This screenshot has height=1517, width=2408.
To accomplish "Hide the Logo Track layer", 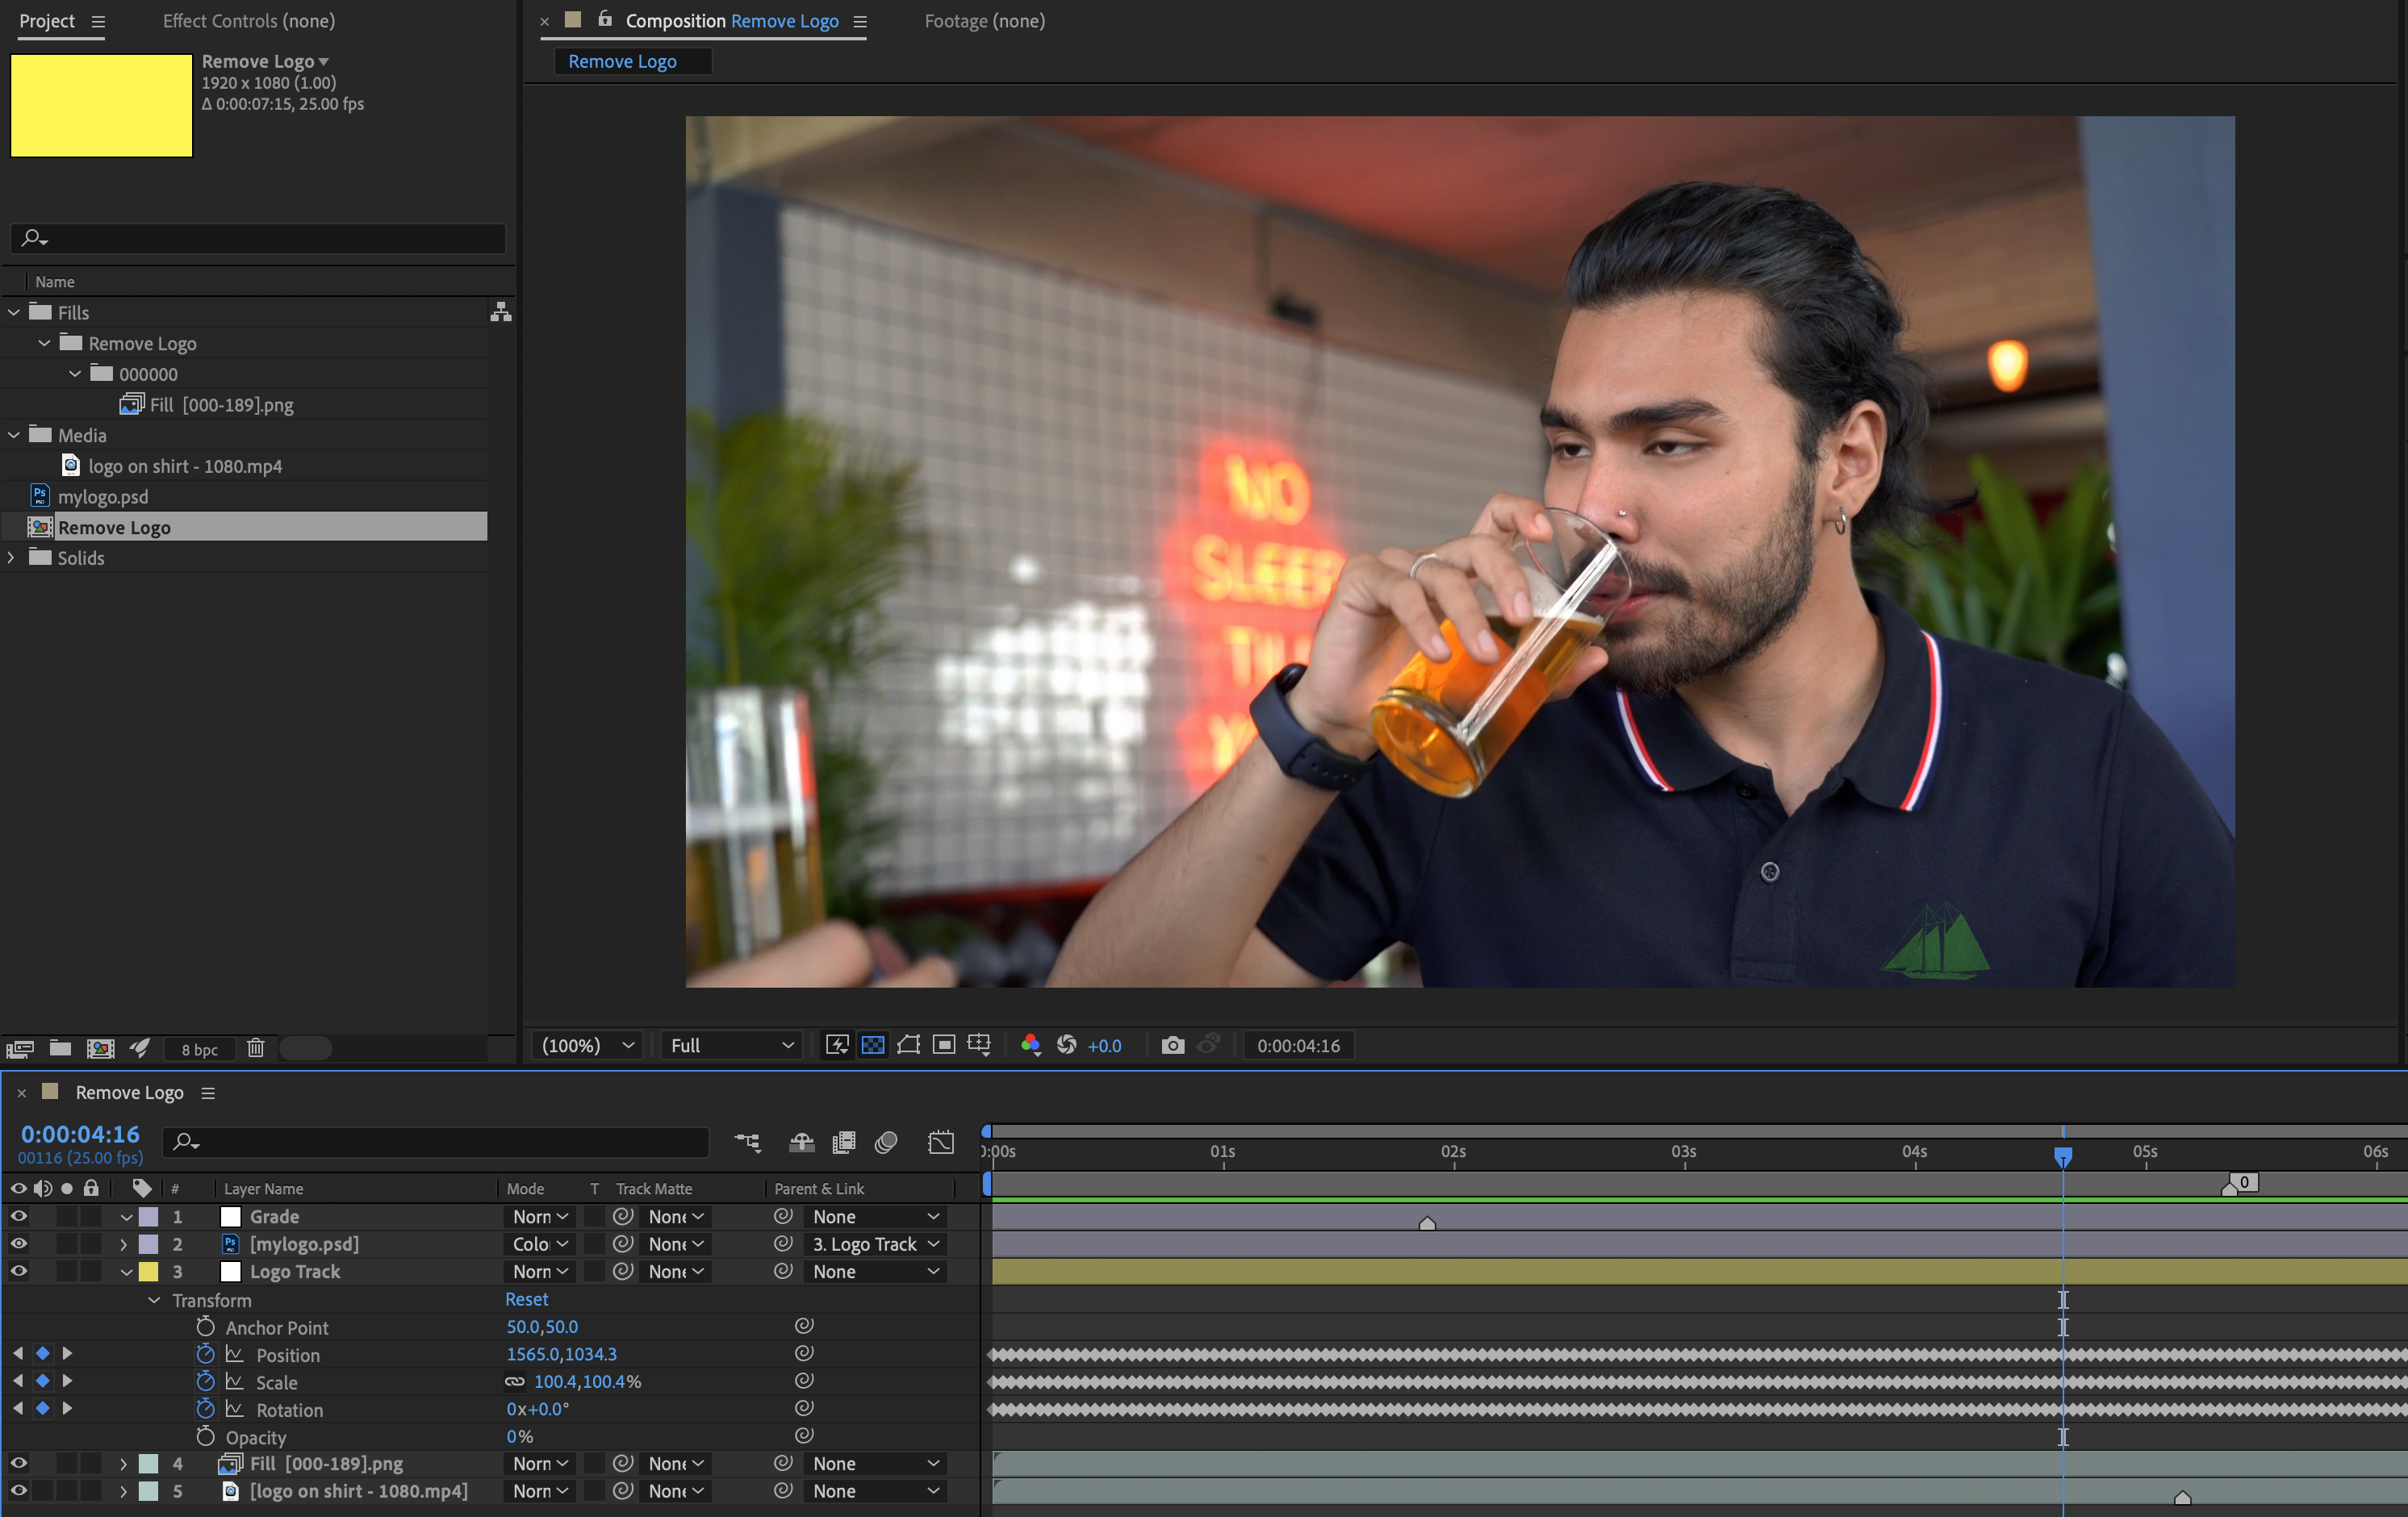I will pyautogui.click(x=18, y=1271).
